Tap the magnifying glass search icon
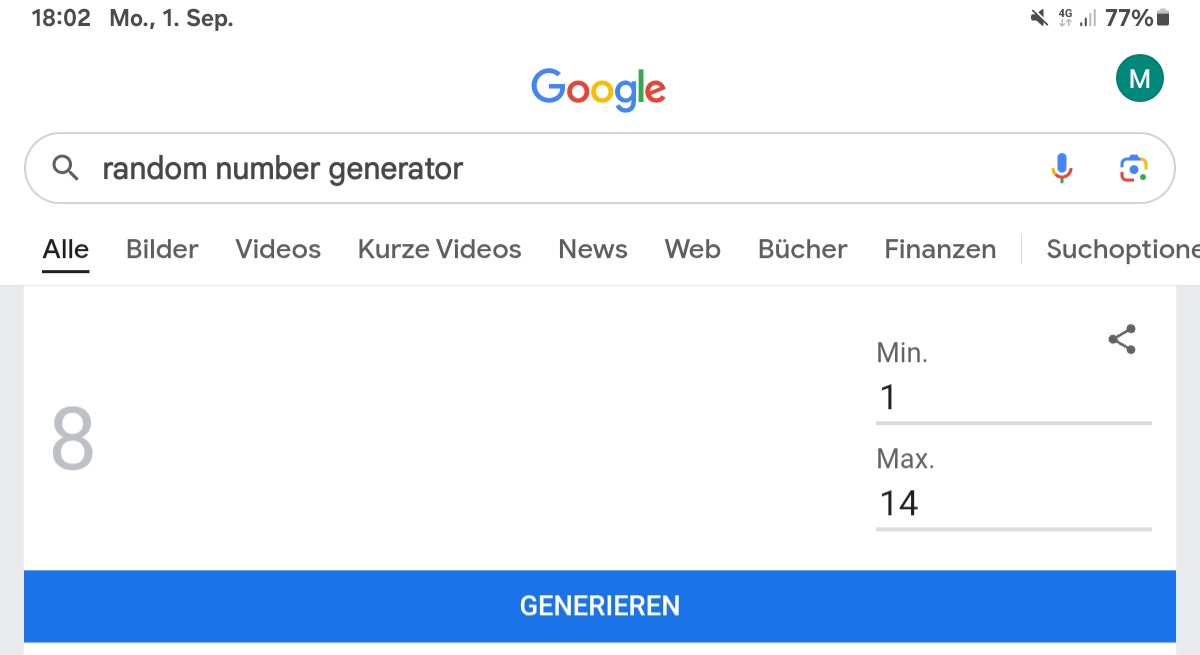The height and width of the screenshot is (655, 1200). click(x=66, y=168)
